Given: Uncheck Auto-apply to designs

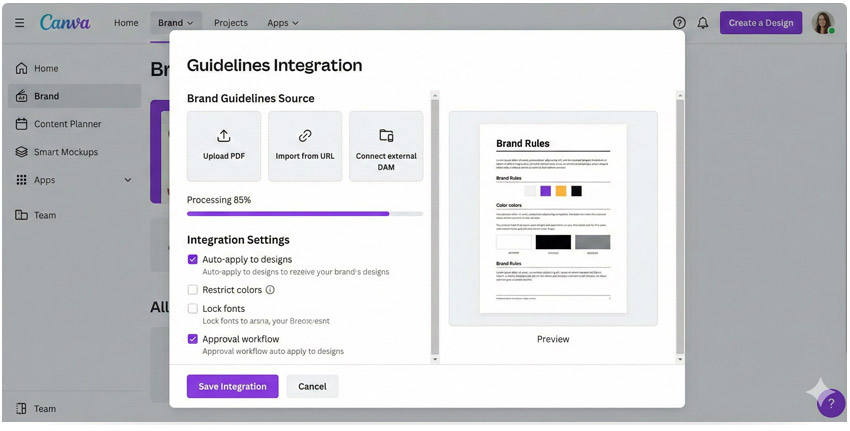Looking at the screenshot, I should coord(192,259).
